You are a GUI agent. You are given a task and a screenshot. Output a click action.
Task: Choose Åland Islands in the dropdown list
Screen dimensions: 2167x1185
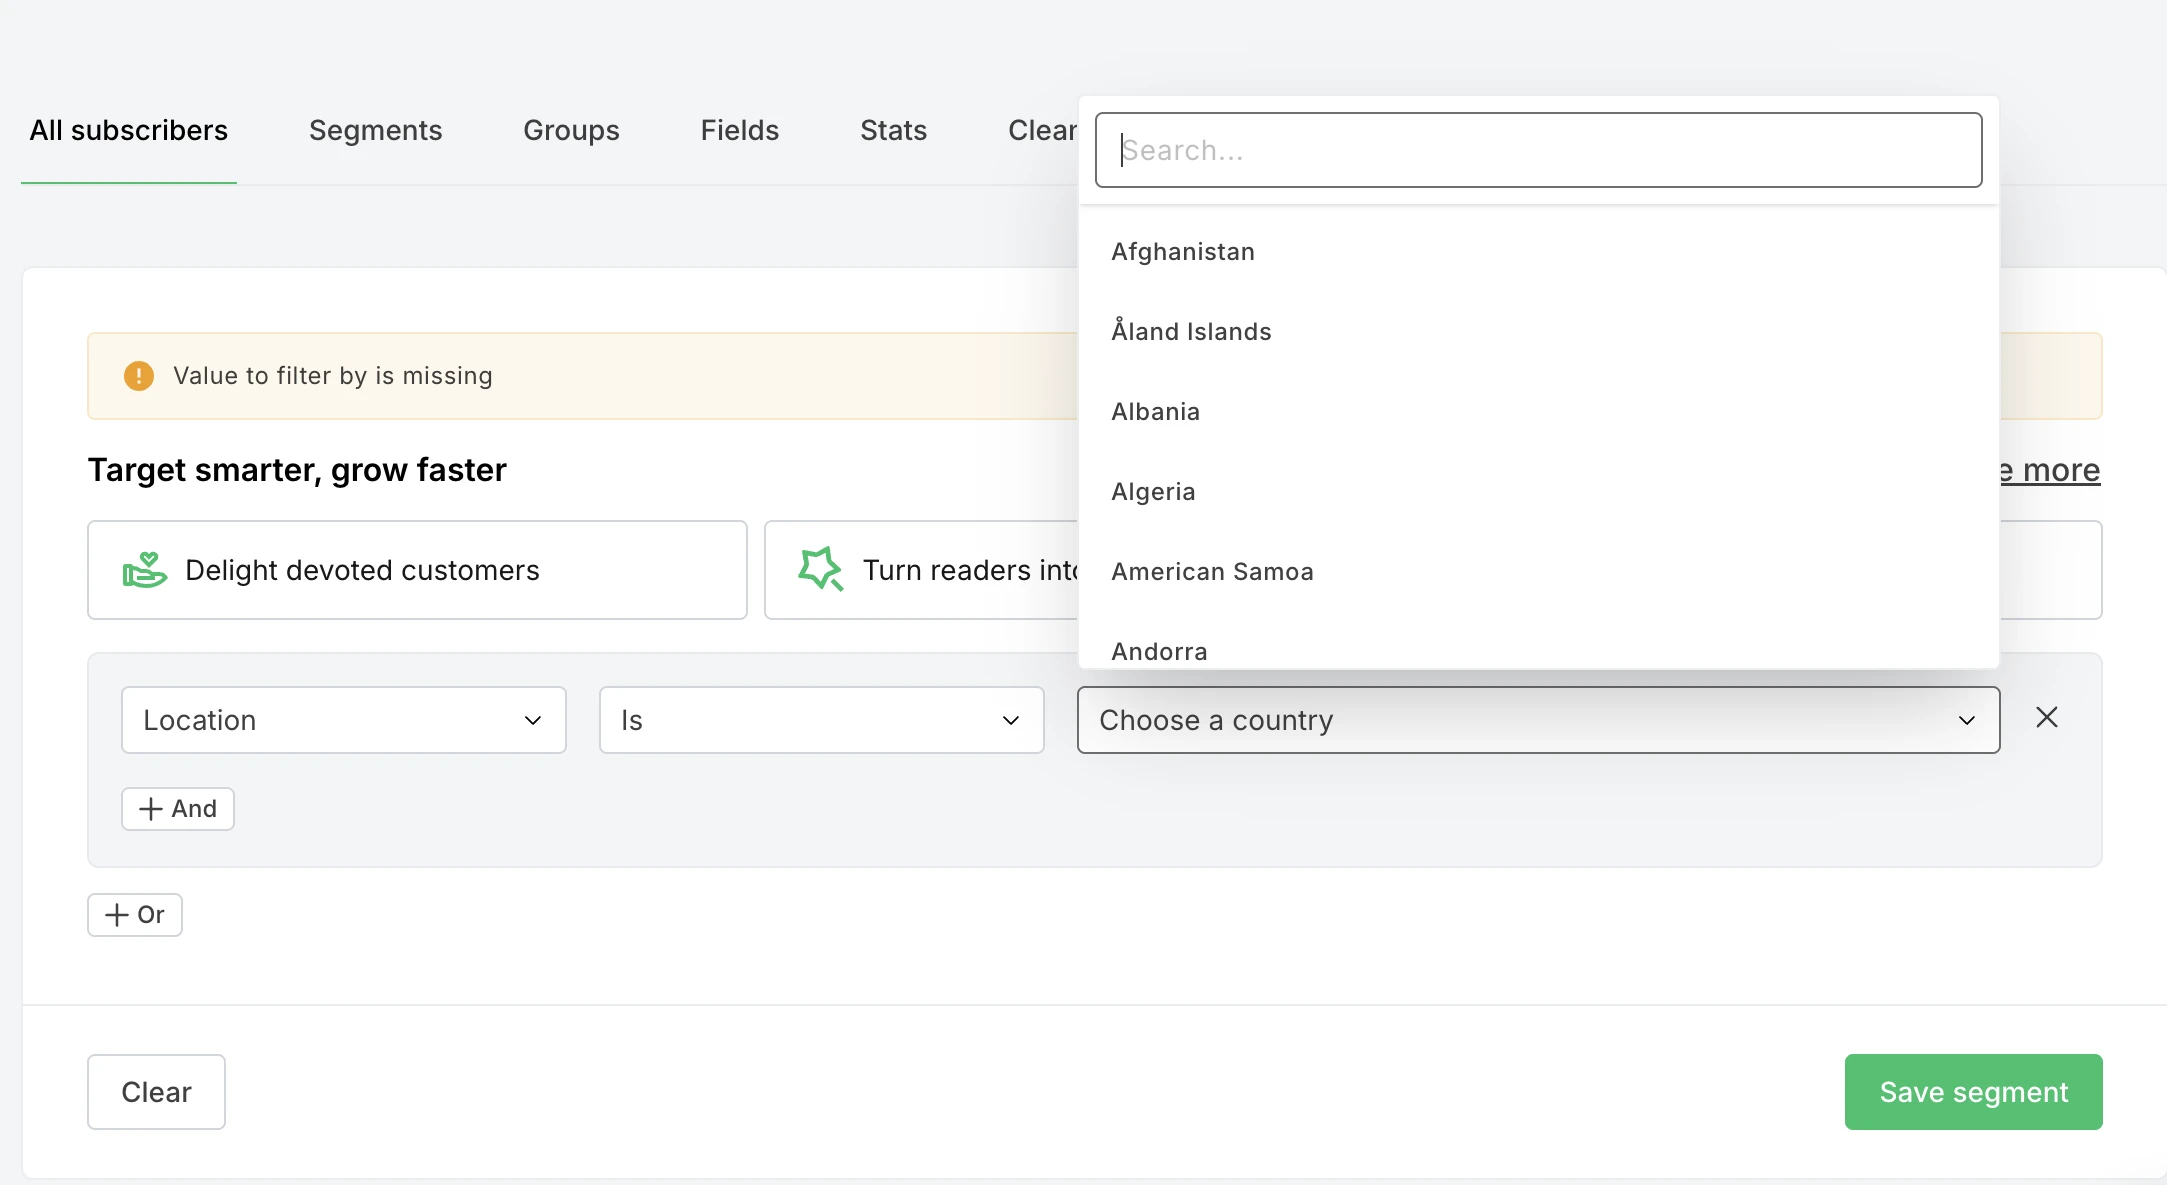(1191, 331)
